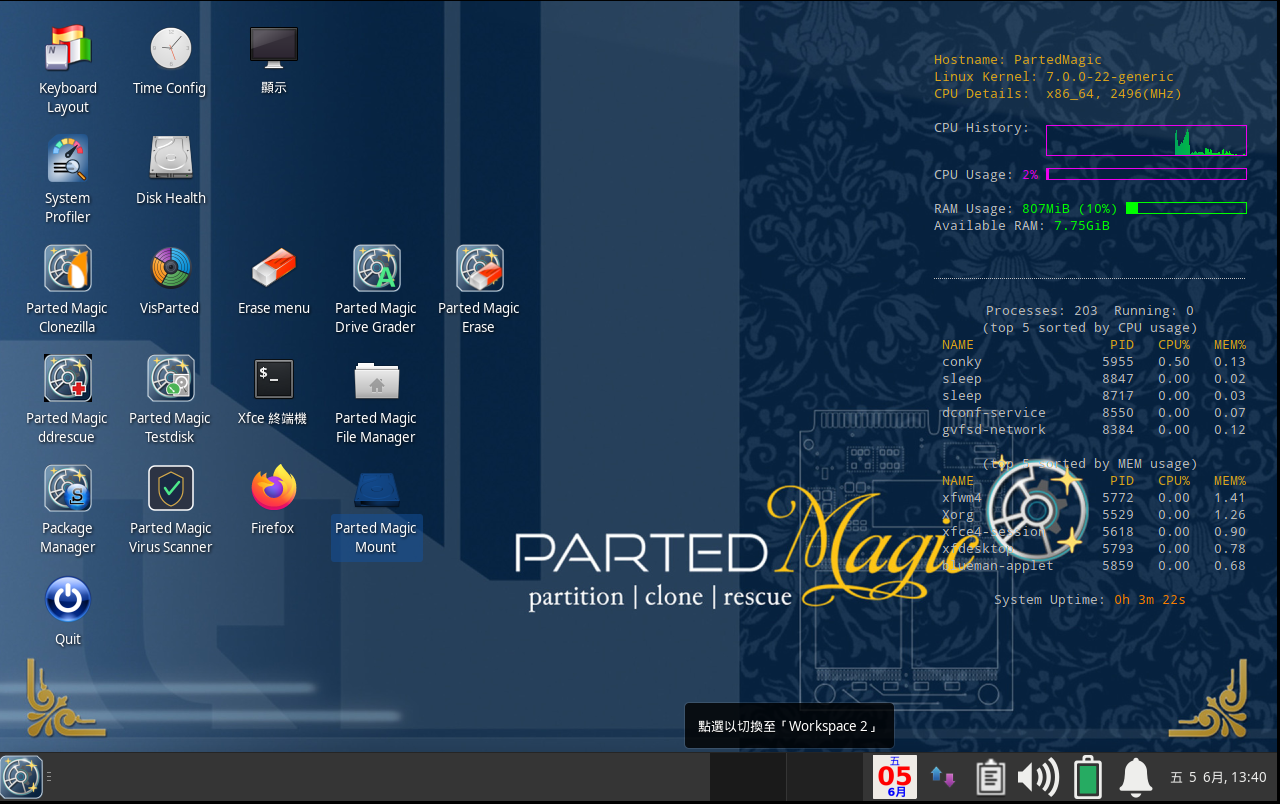1280x804 pixels.
Task: Switch to Workspace 2 in the pager
Action: (x=824, y=777)
